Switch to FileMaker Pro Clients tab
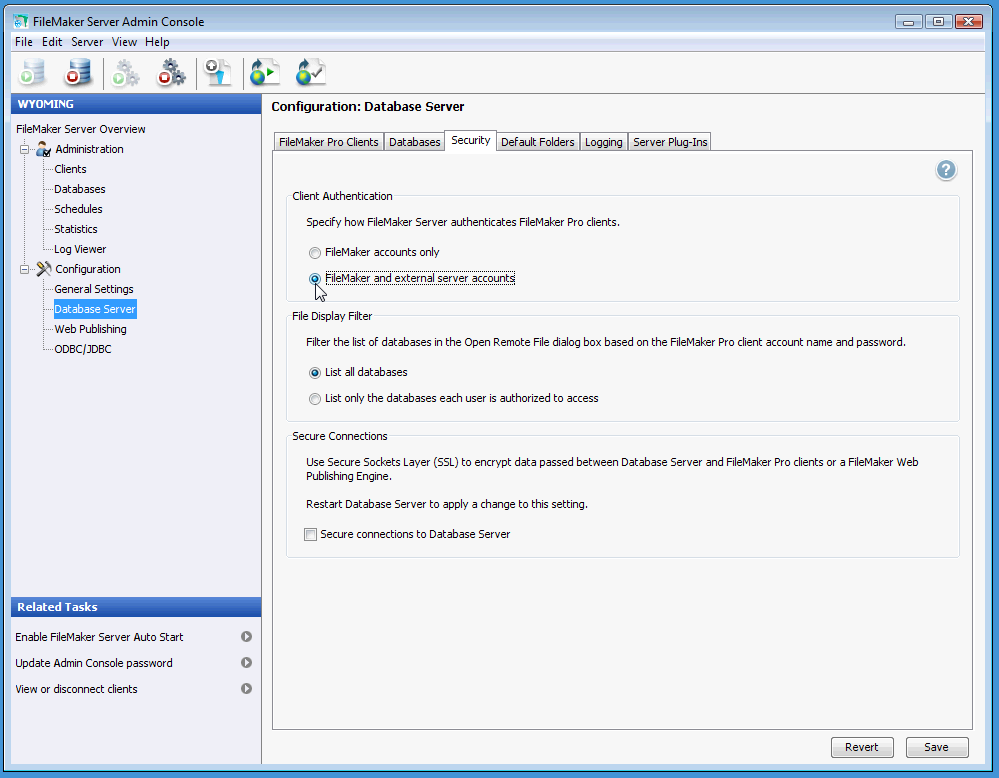 tap(329, 141)
